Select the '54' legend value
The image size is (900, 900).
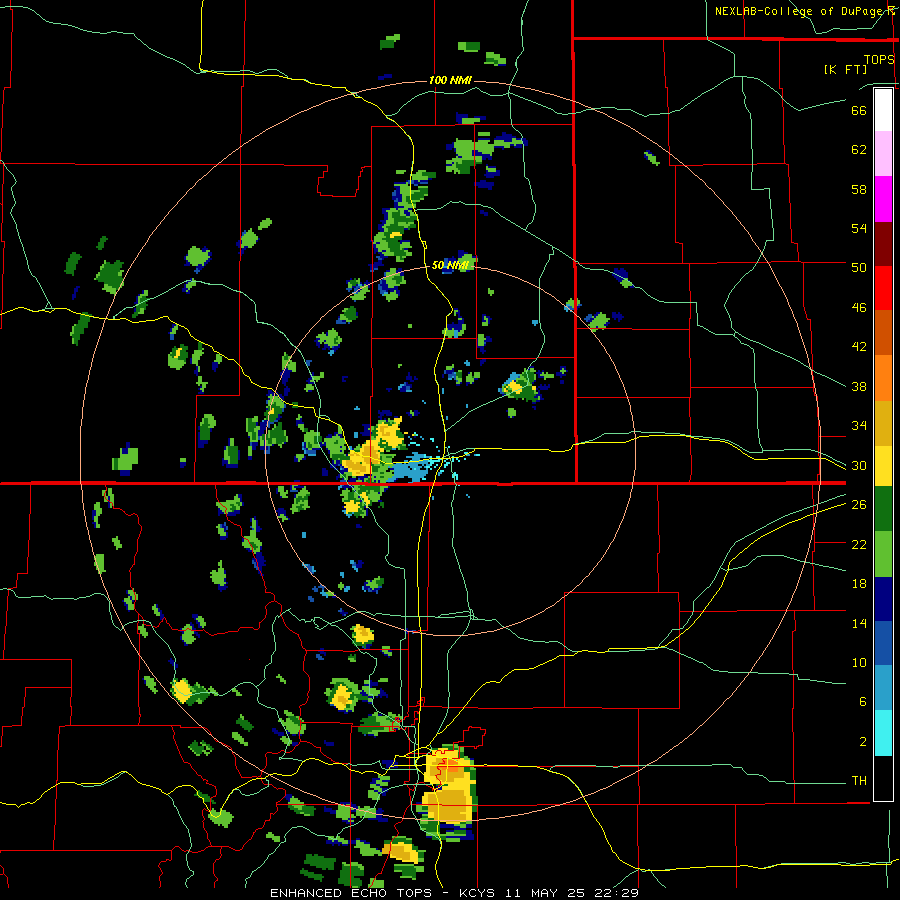[x=859, y=228]
